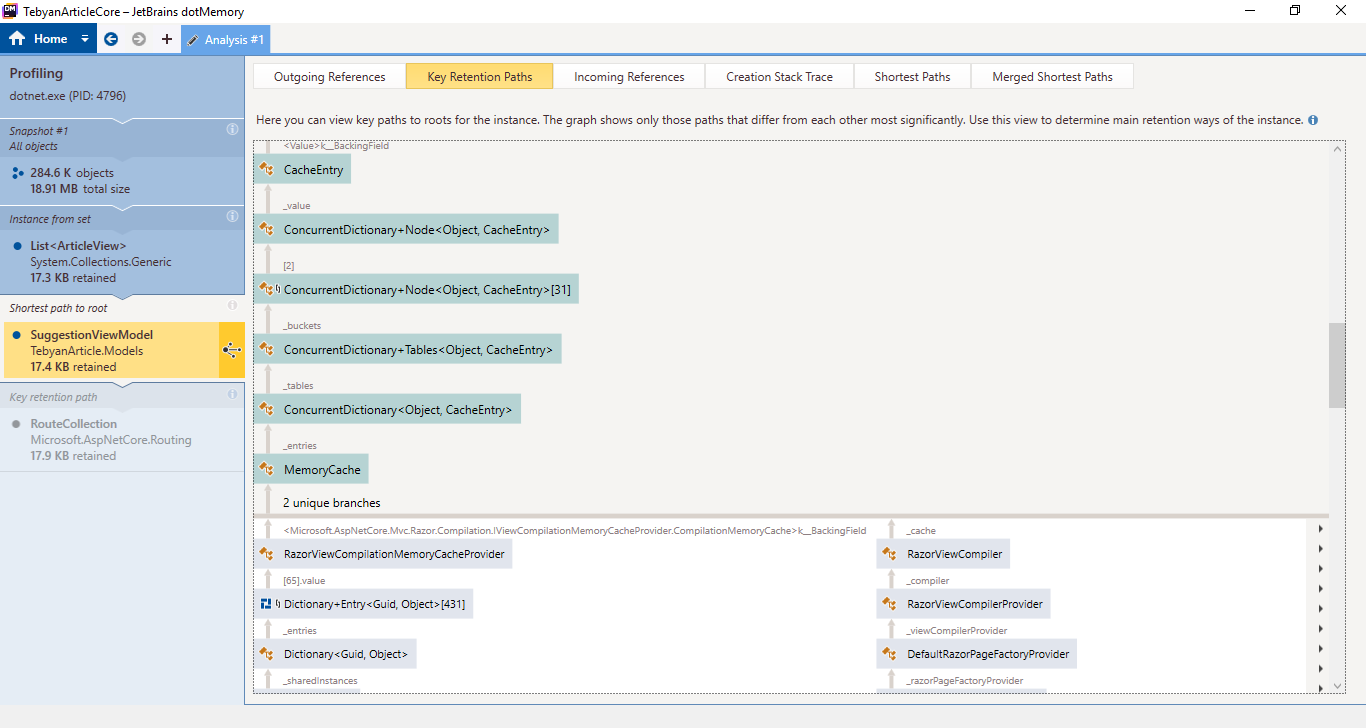The height and width of the screenshot is (728, 1366).
Task: Expand arrow beside RazorViewCompilerProvider row
Action: (1321, 609)
